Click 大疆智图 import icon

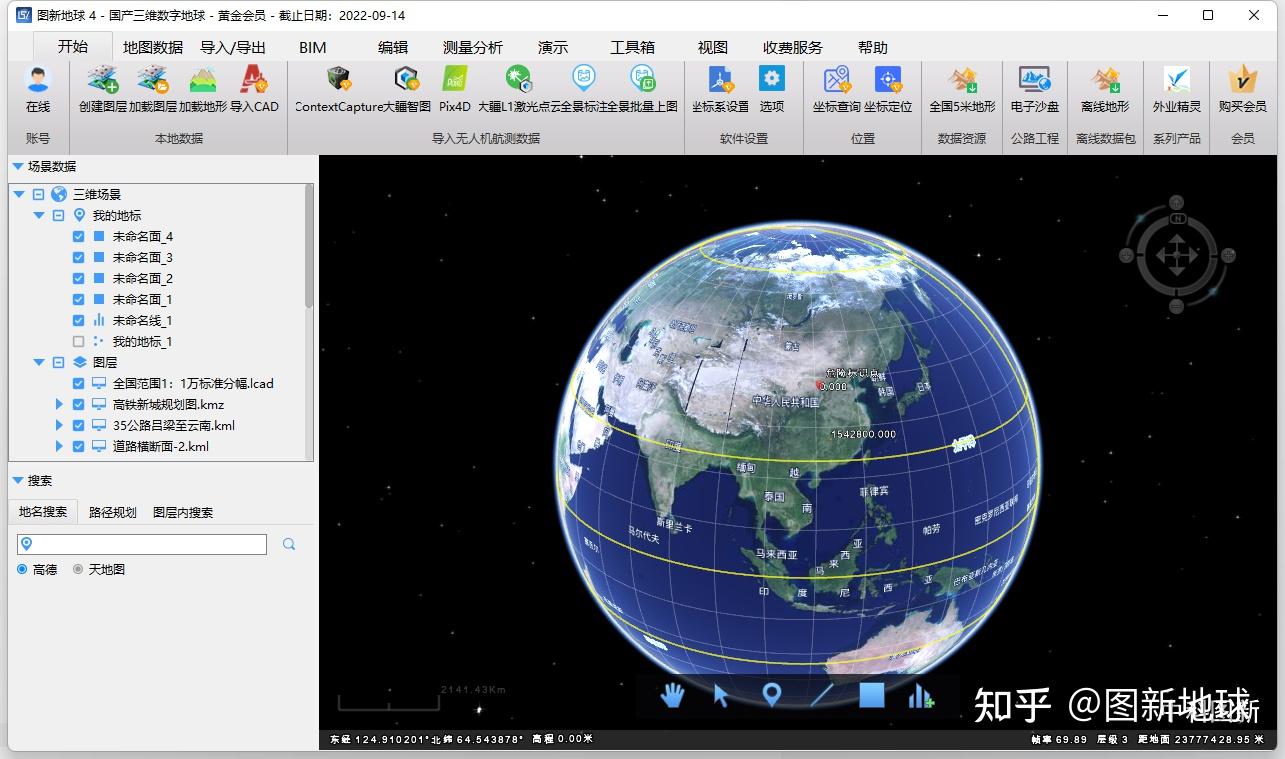coord(407,79)
